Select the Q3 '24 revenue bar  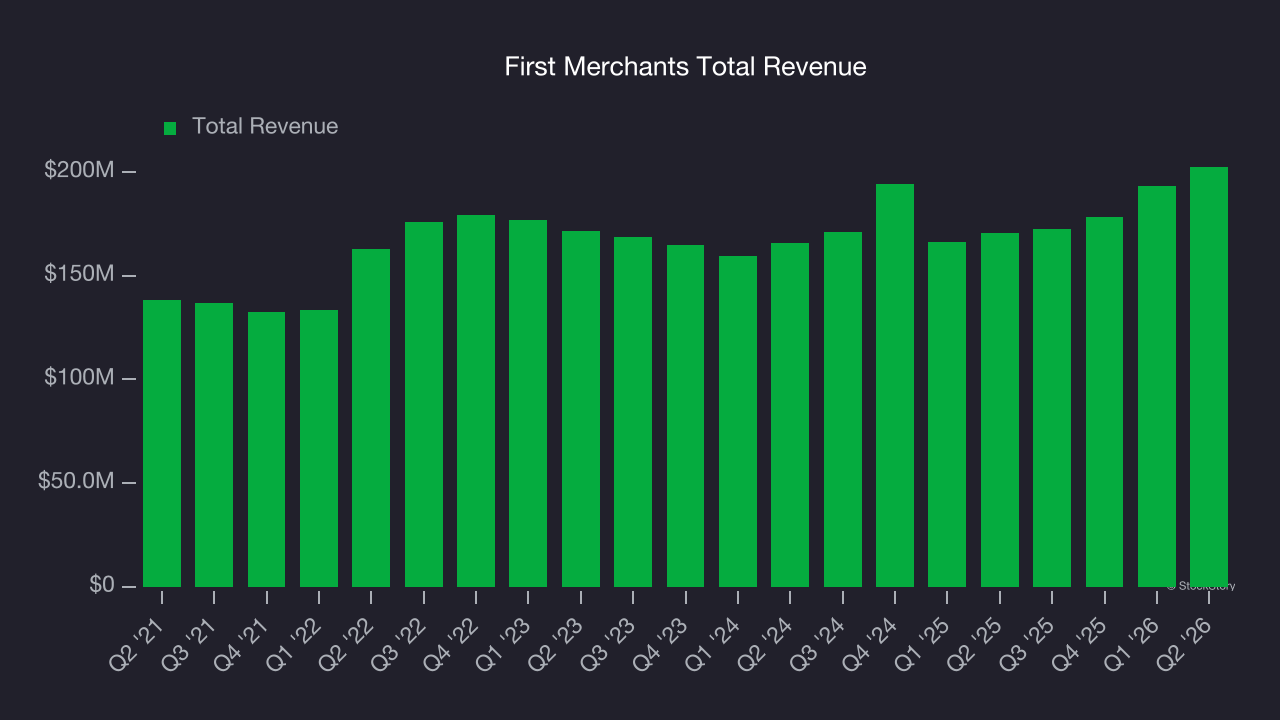[x=843, y=409]
